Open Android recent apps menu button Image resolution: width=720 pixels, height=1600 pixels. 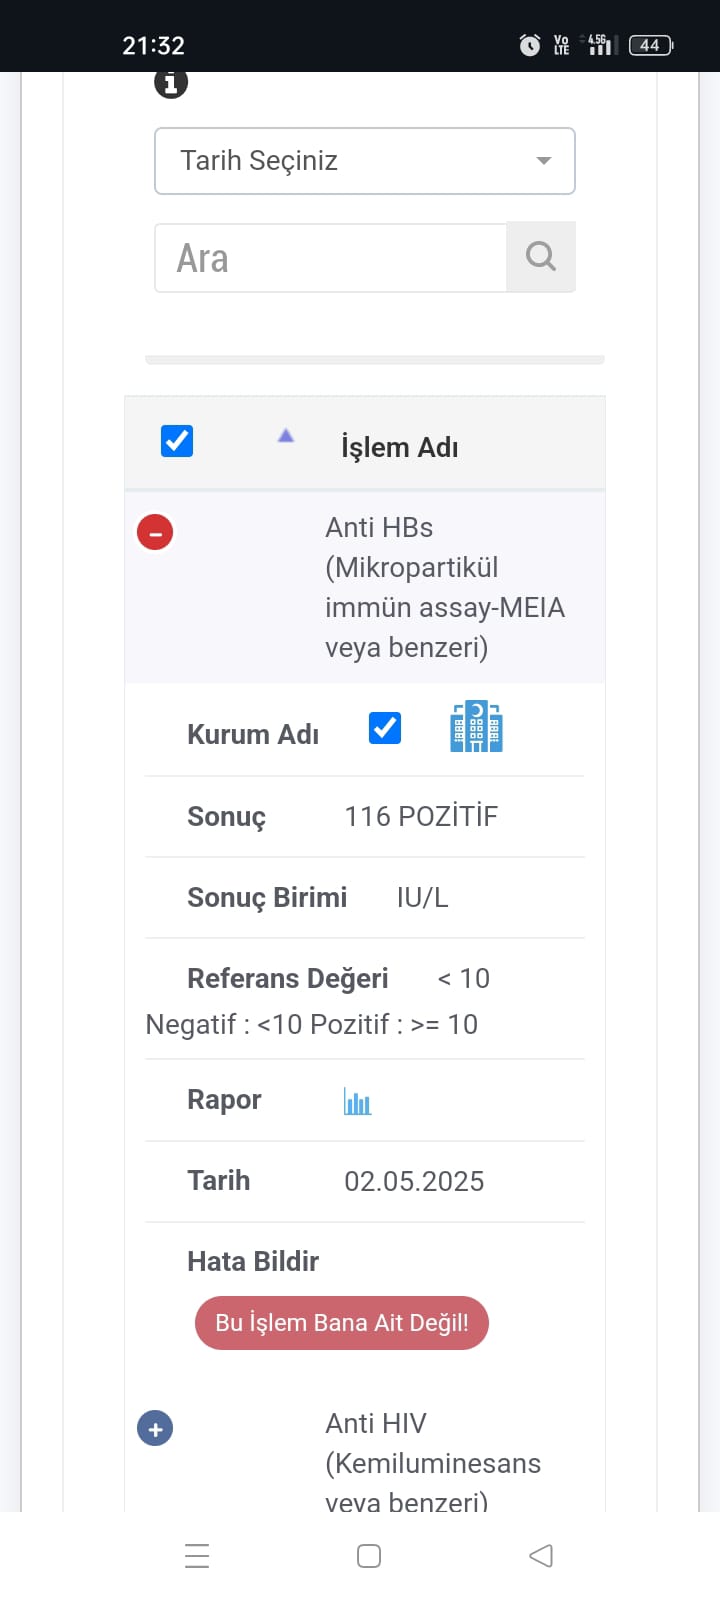197,1556
